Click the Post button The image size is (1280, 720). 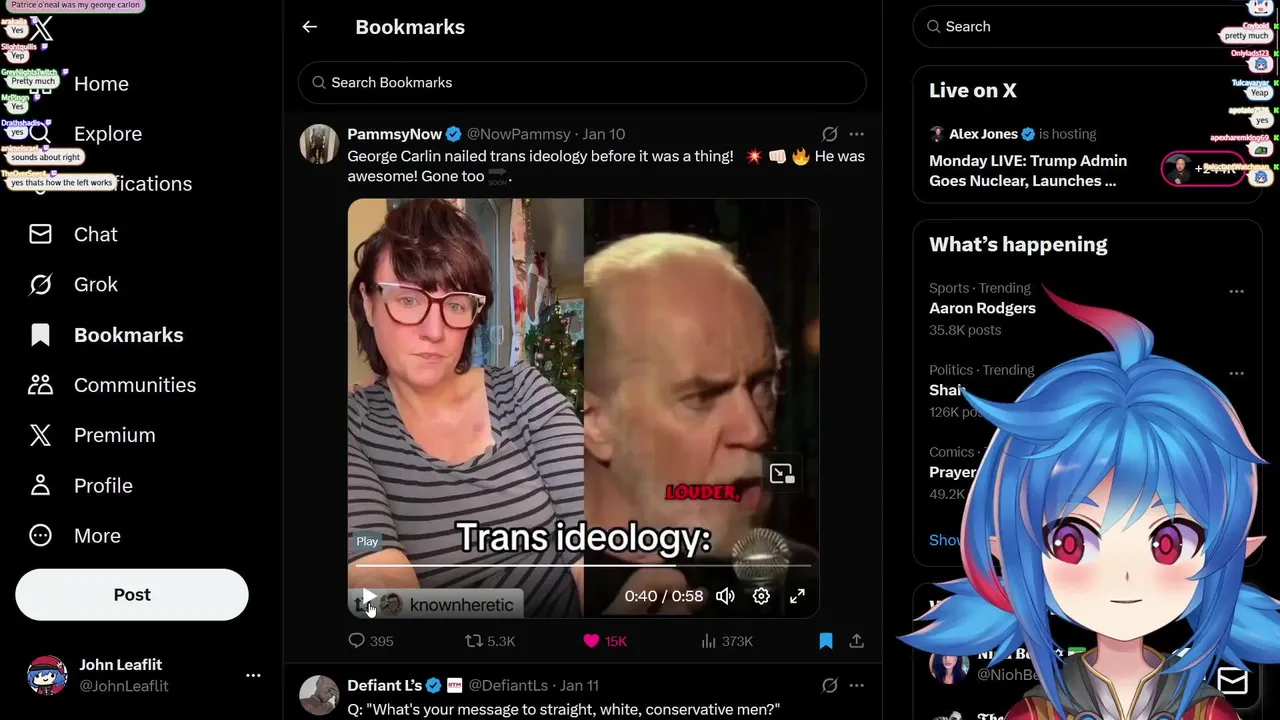pos(132,595)
